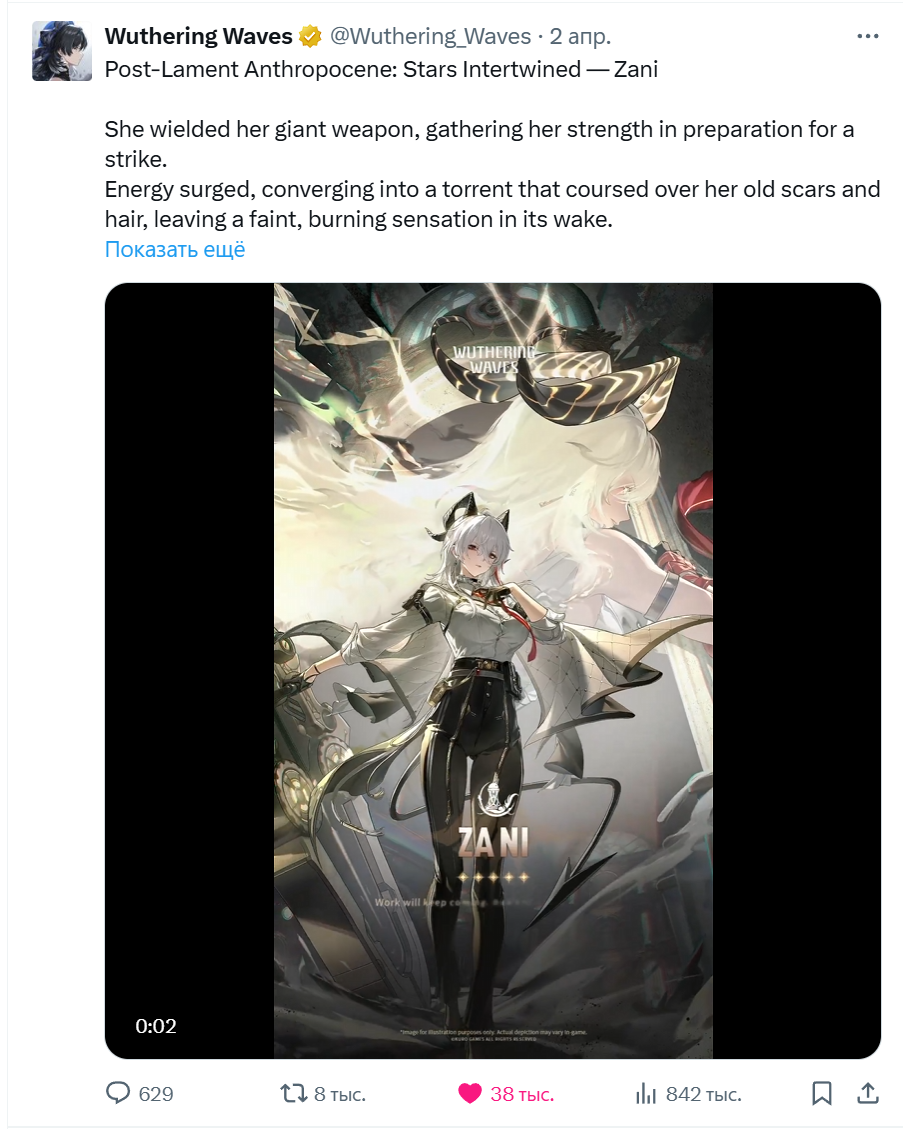Click the 0:02 video duration label
903x1129 pixels.
pos(156,1026)
